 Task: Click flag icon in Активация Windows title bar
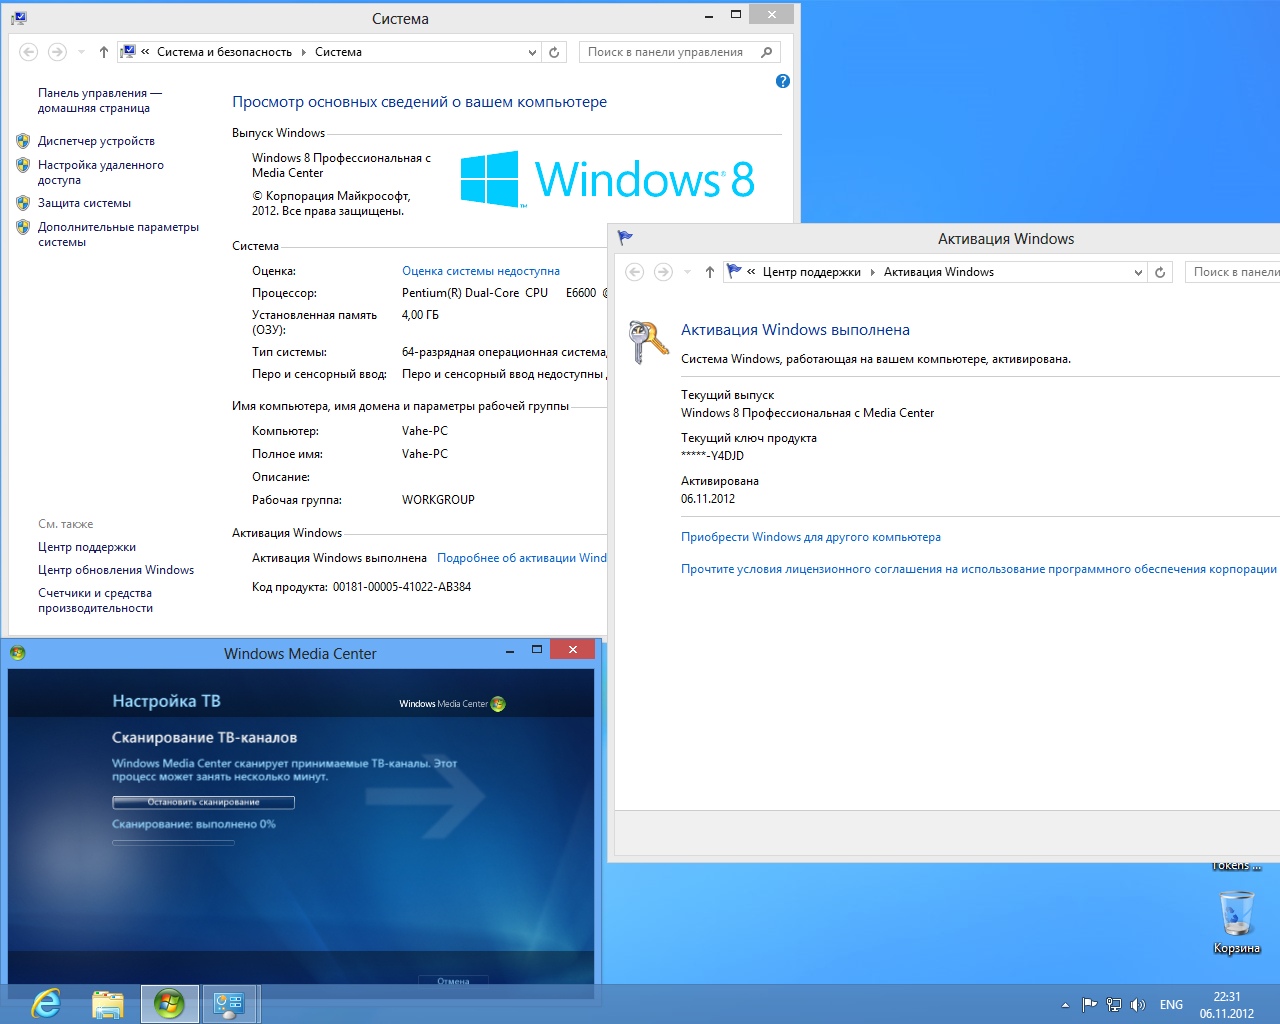(626, 238)
